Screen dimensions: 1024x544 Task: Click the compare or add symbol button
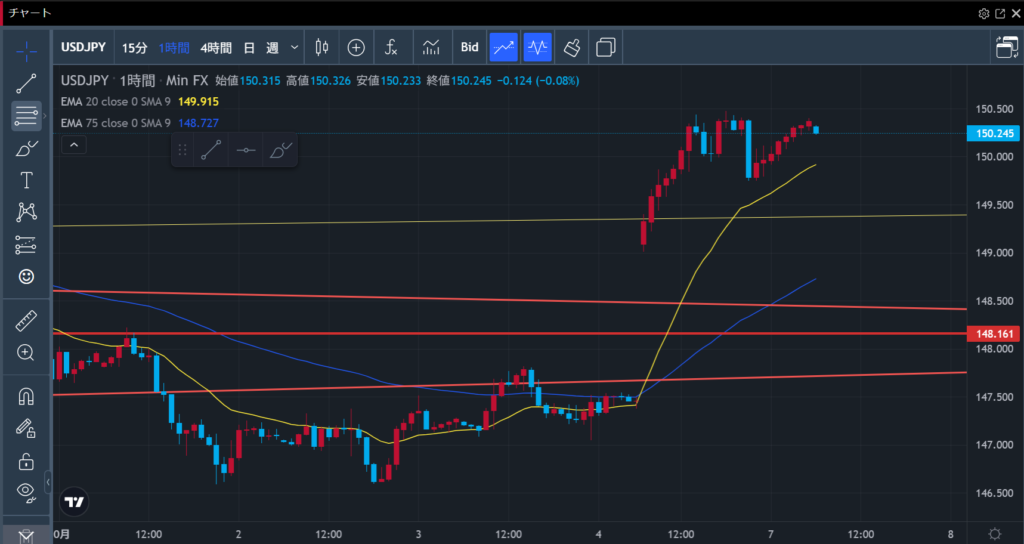coord(356,47)
